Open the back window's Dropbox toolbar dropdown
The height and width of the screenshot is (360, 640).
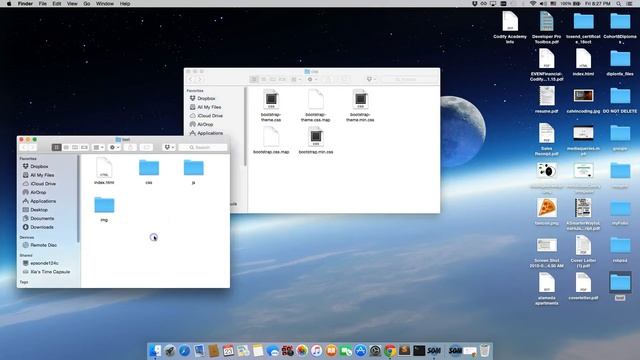[371, 79]
